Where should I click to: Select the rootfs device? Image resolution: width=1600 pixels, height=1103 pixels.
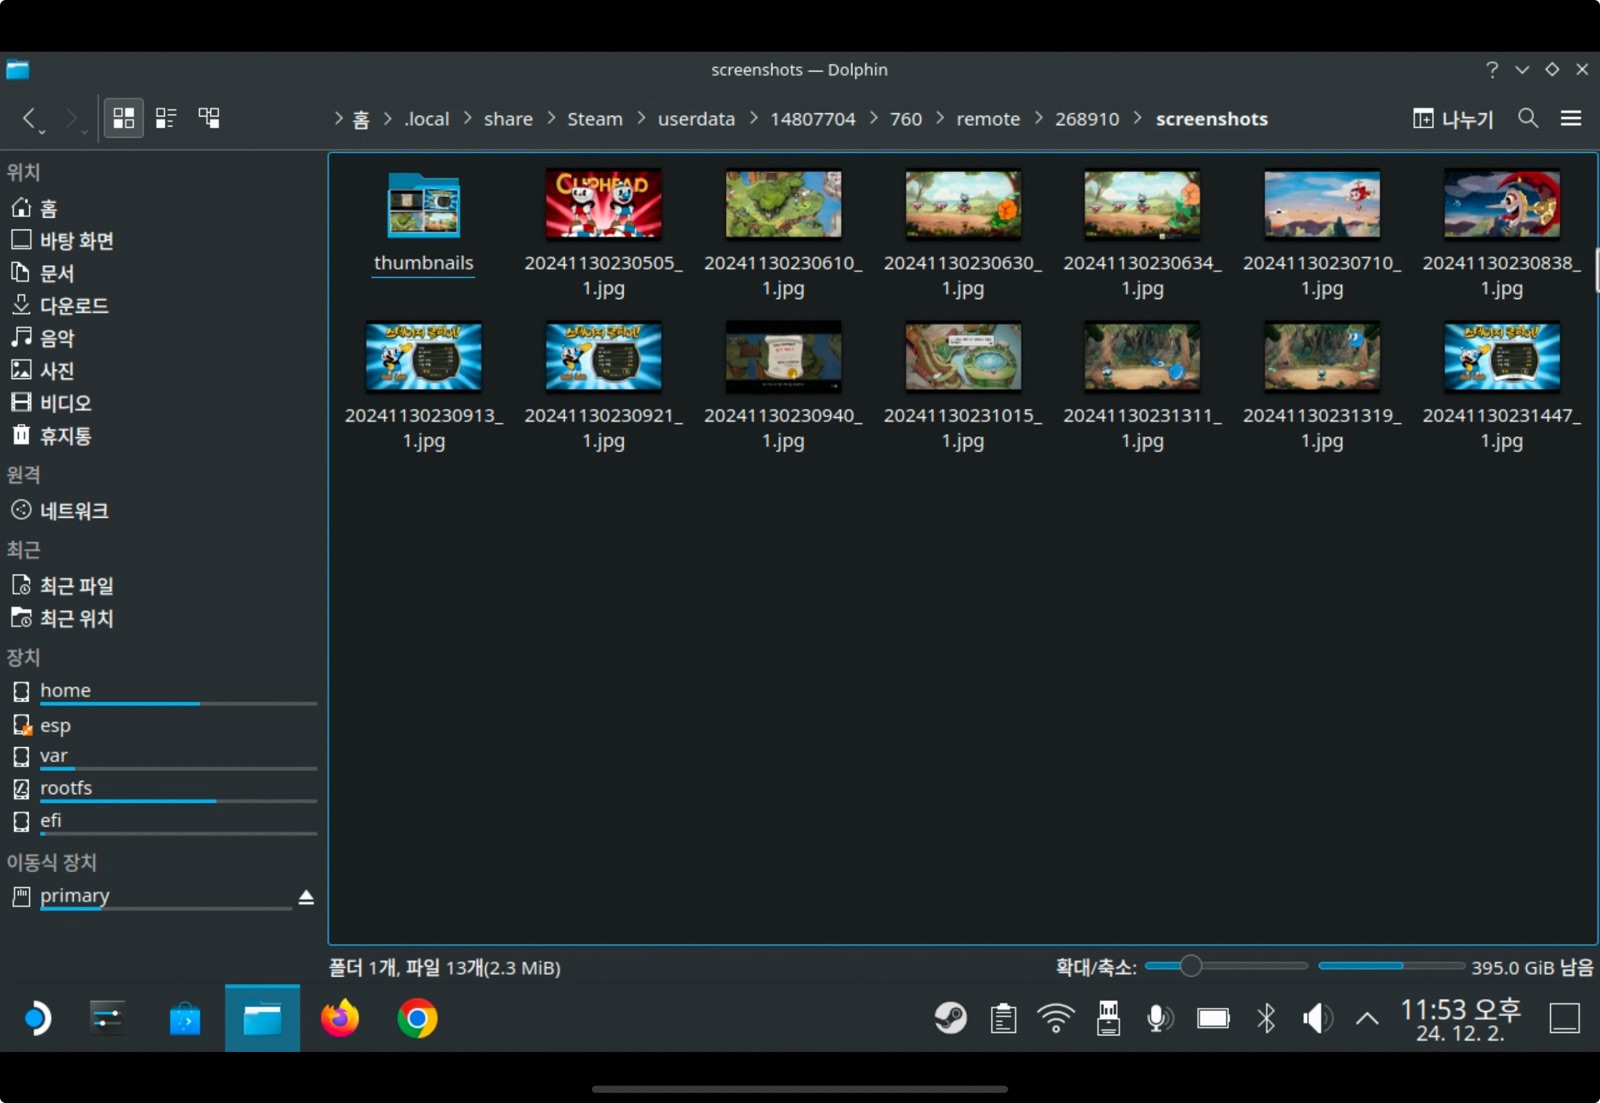click(x=162, y=790)
